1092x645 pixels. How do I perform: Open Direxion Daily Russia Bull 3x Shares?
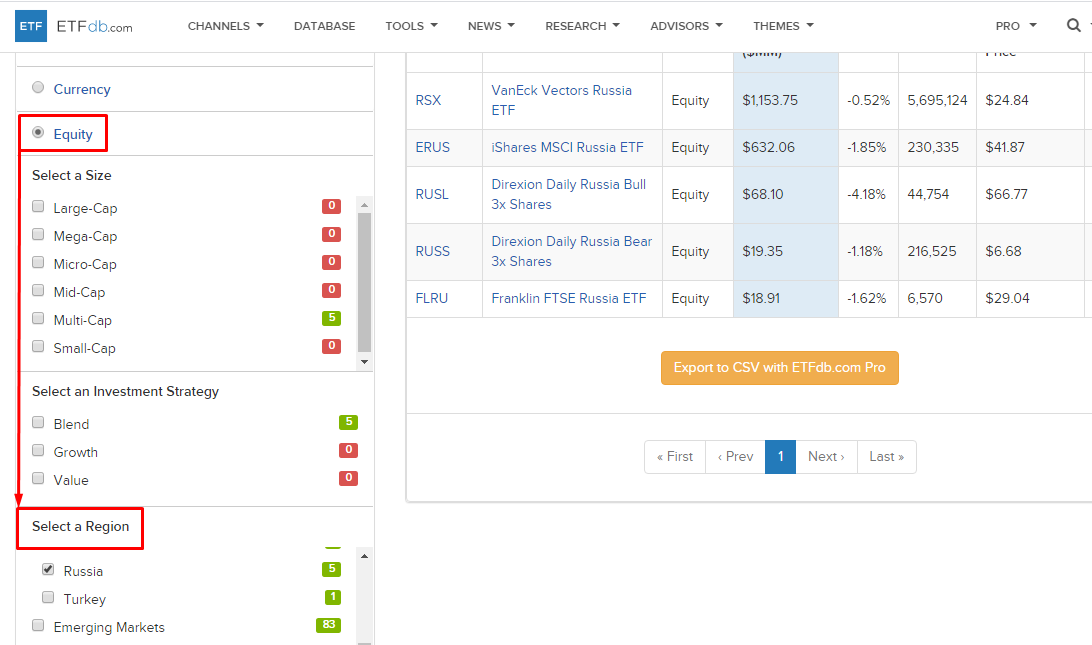click(569, 194)
